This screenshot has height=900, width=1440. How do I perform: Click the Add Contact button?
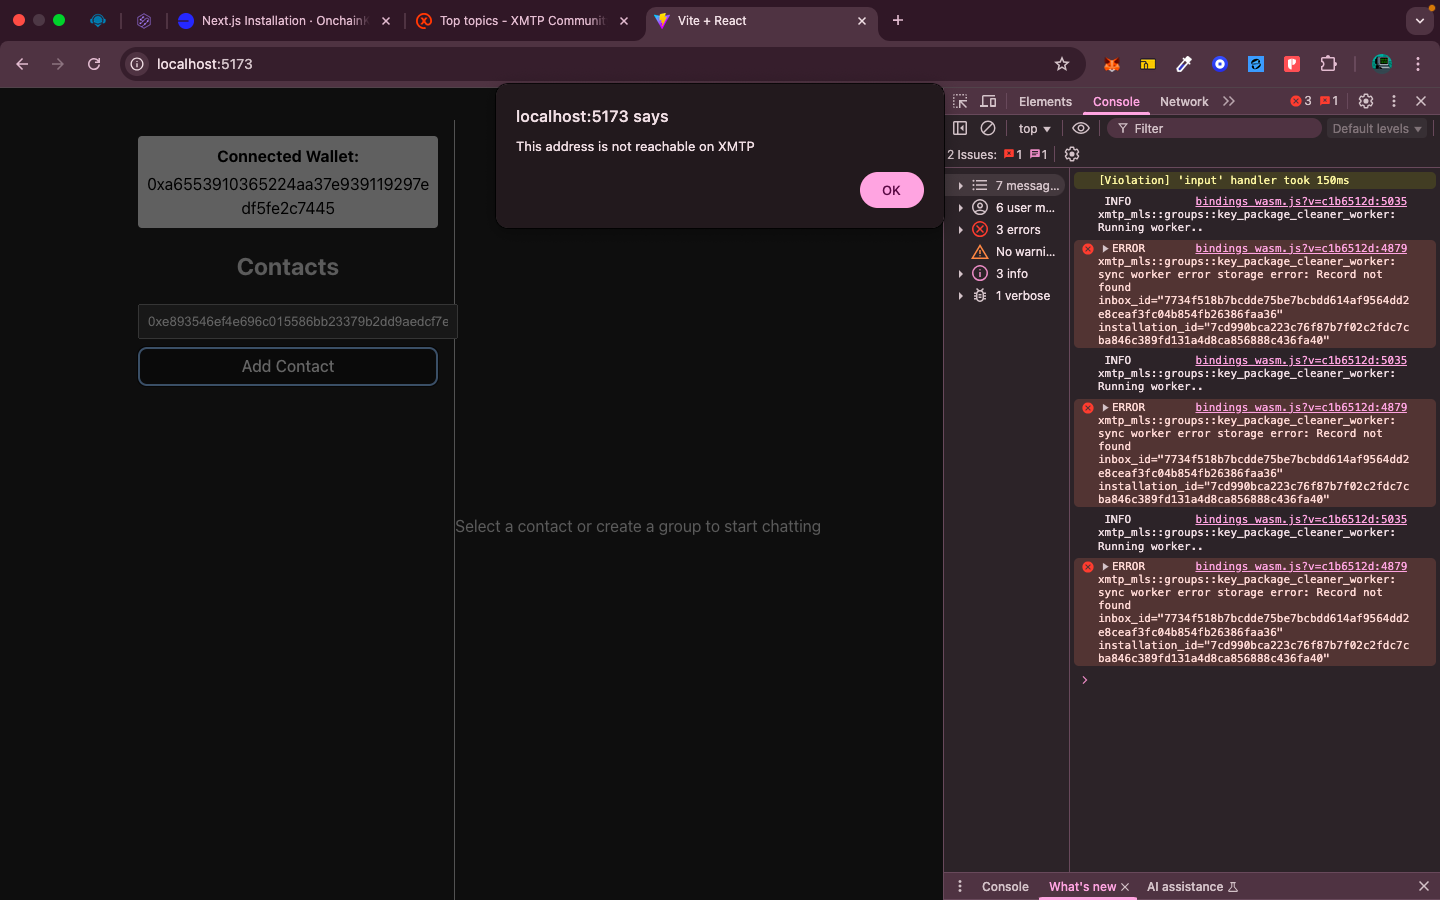coord(288,367)
